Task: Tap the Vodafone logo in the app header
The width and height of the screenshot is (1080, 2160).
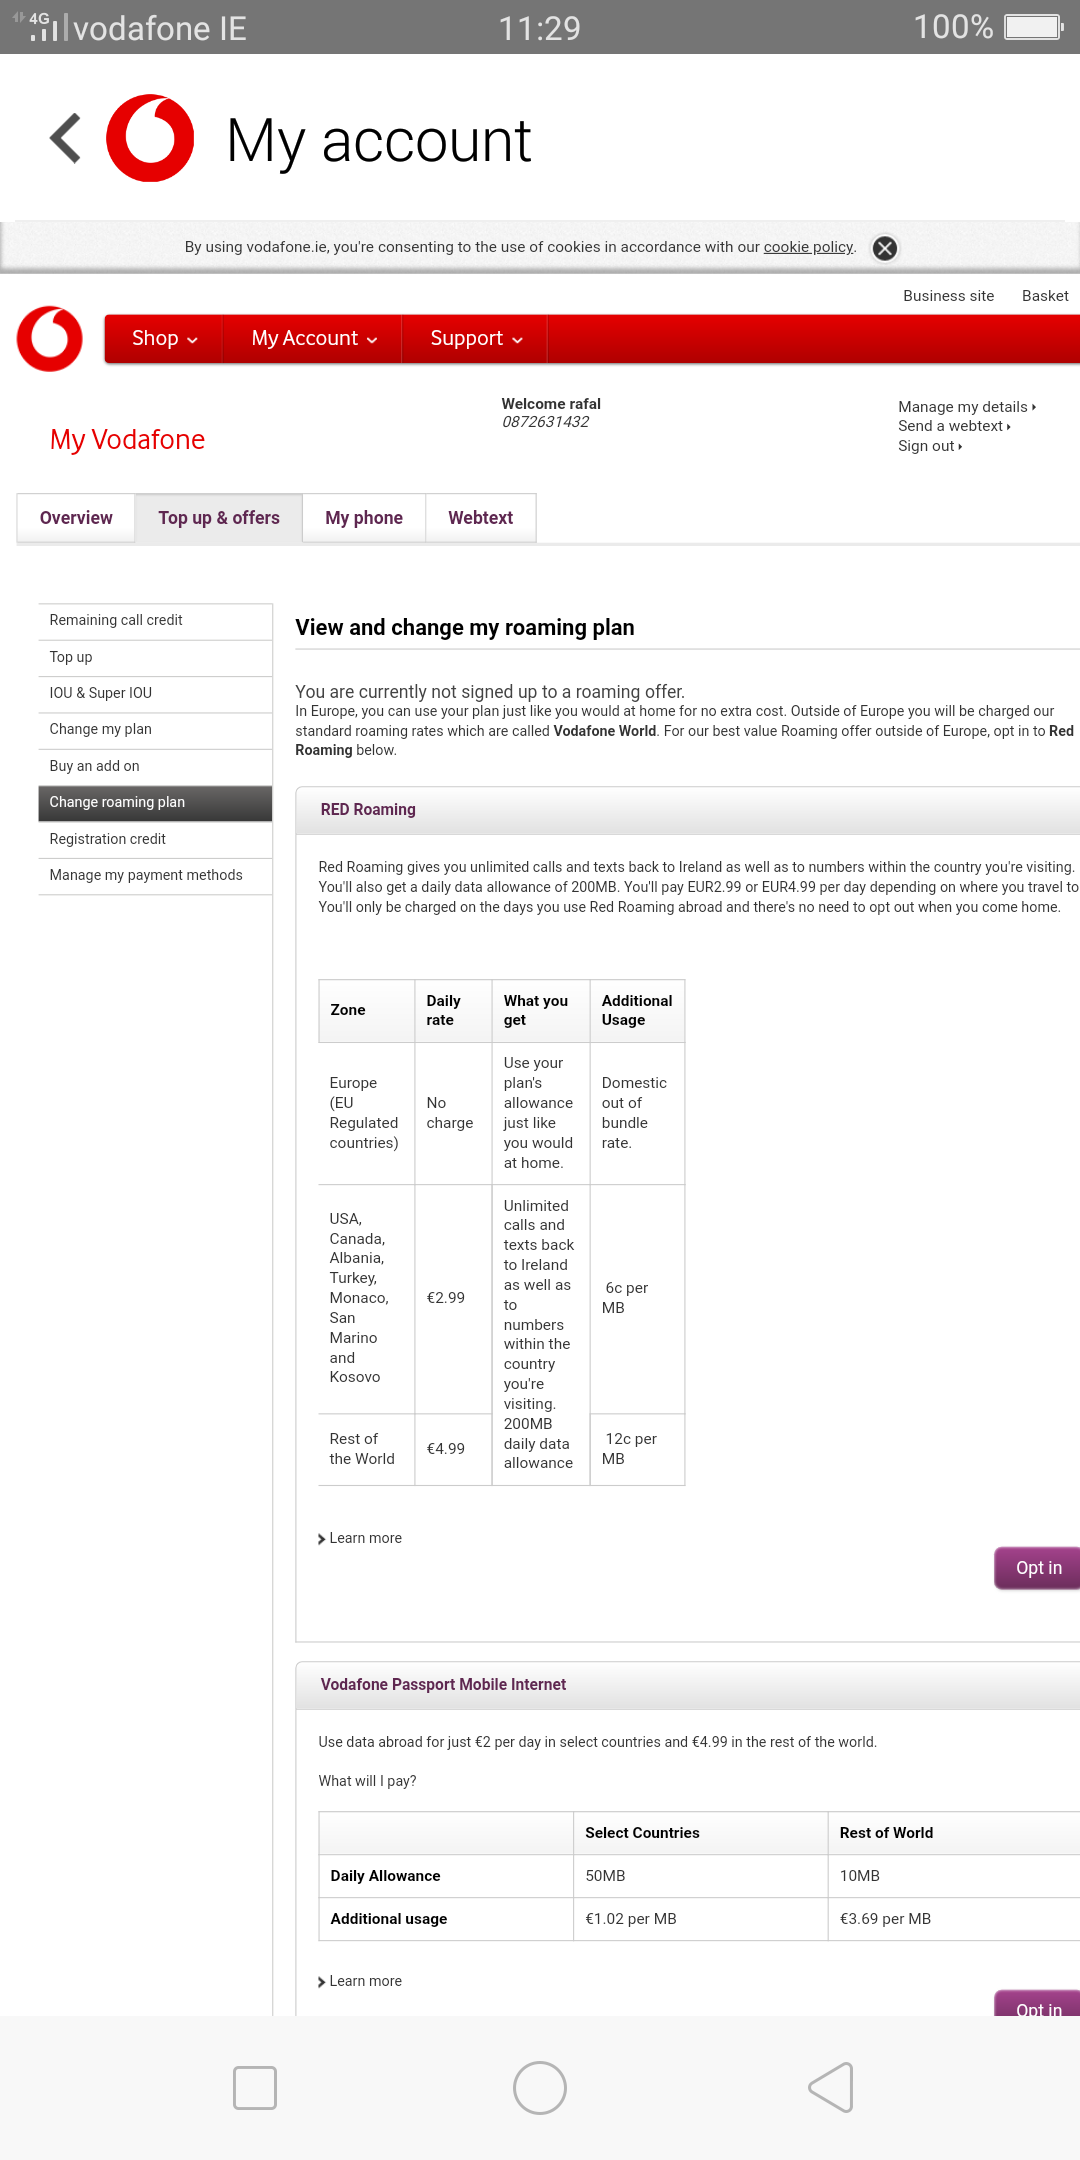Action: coord(150,138)
